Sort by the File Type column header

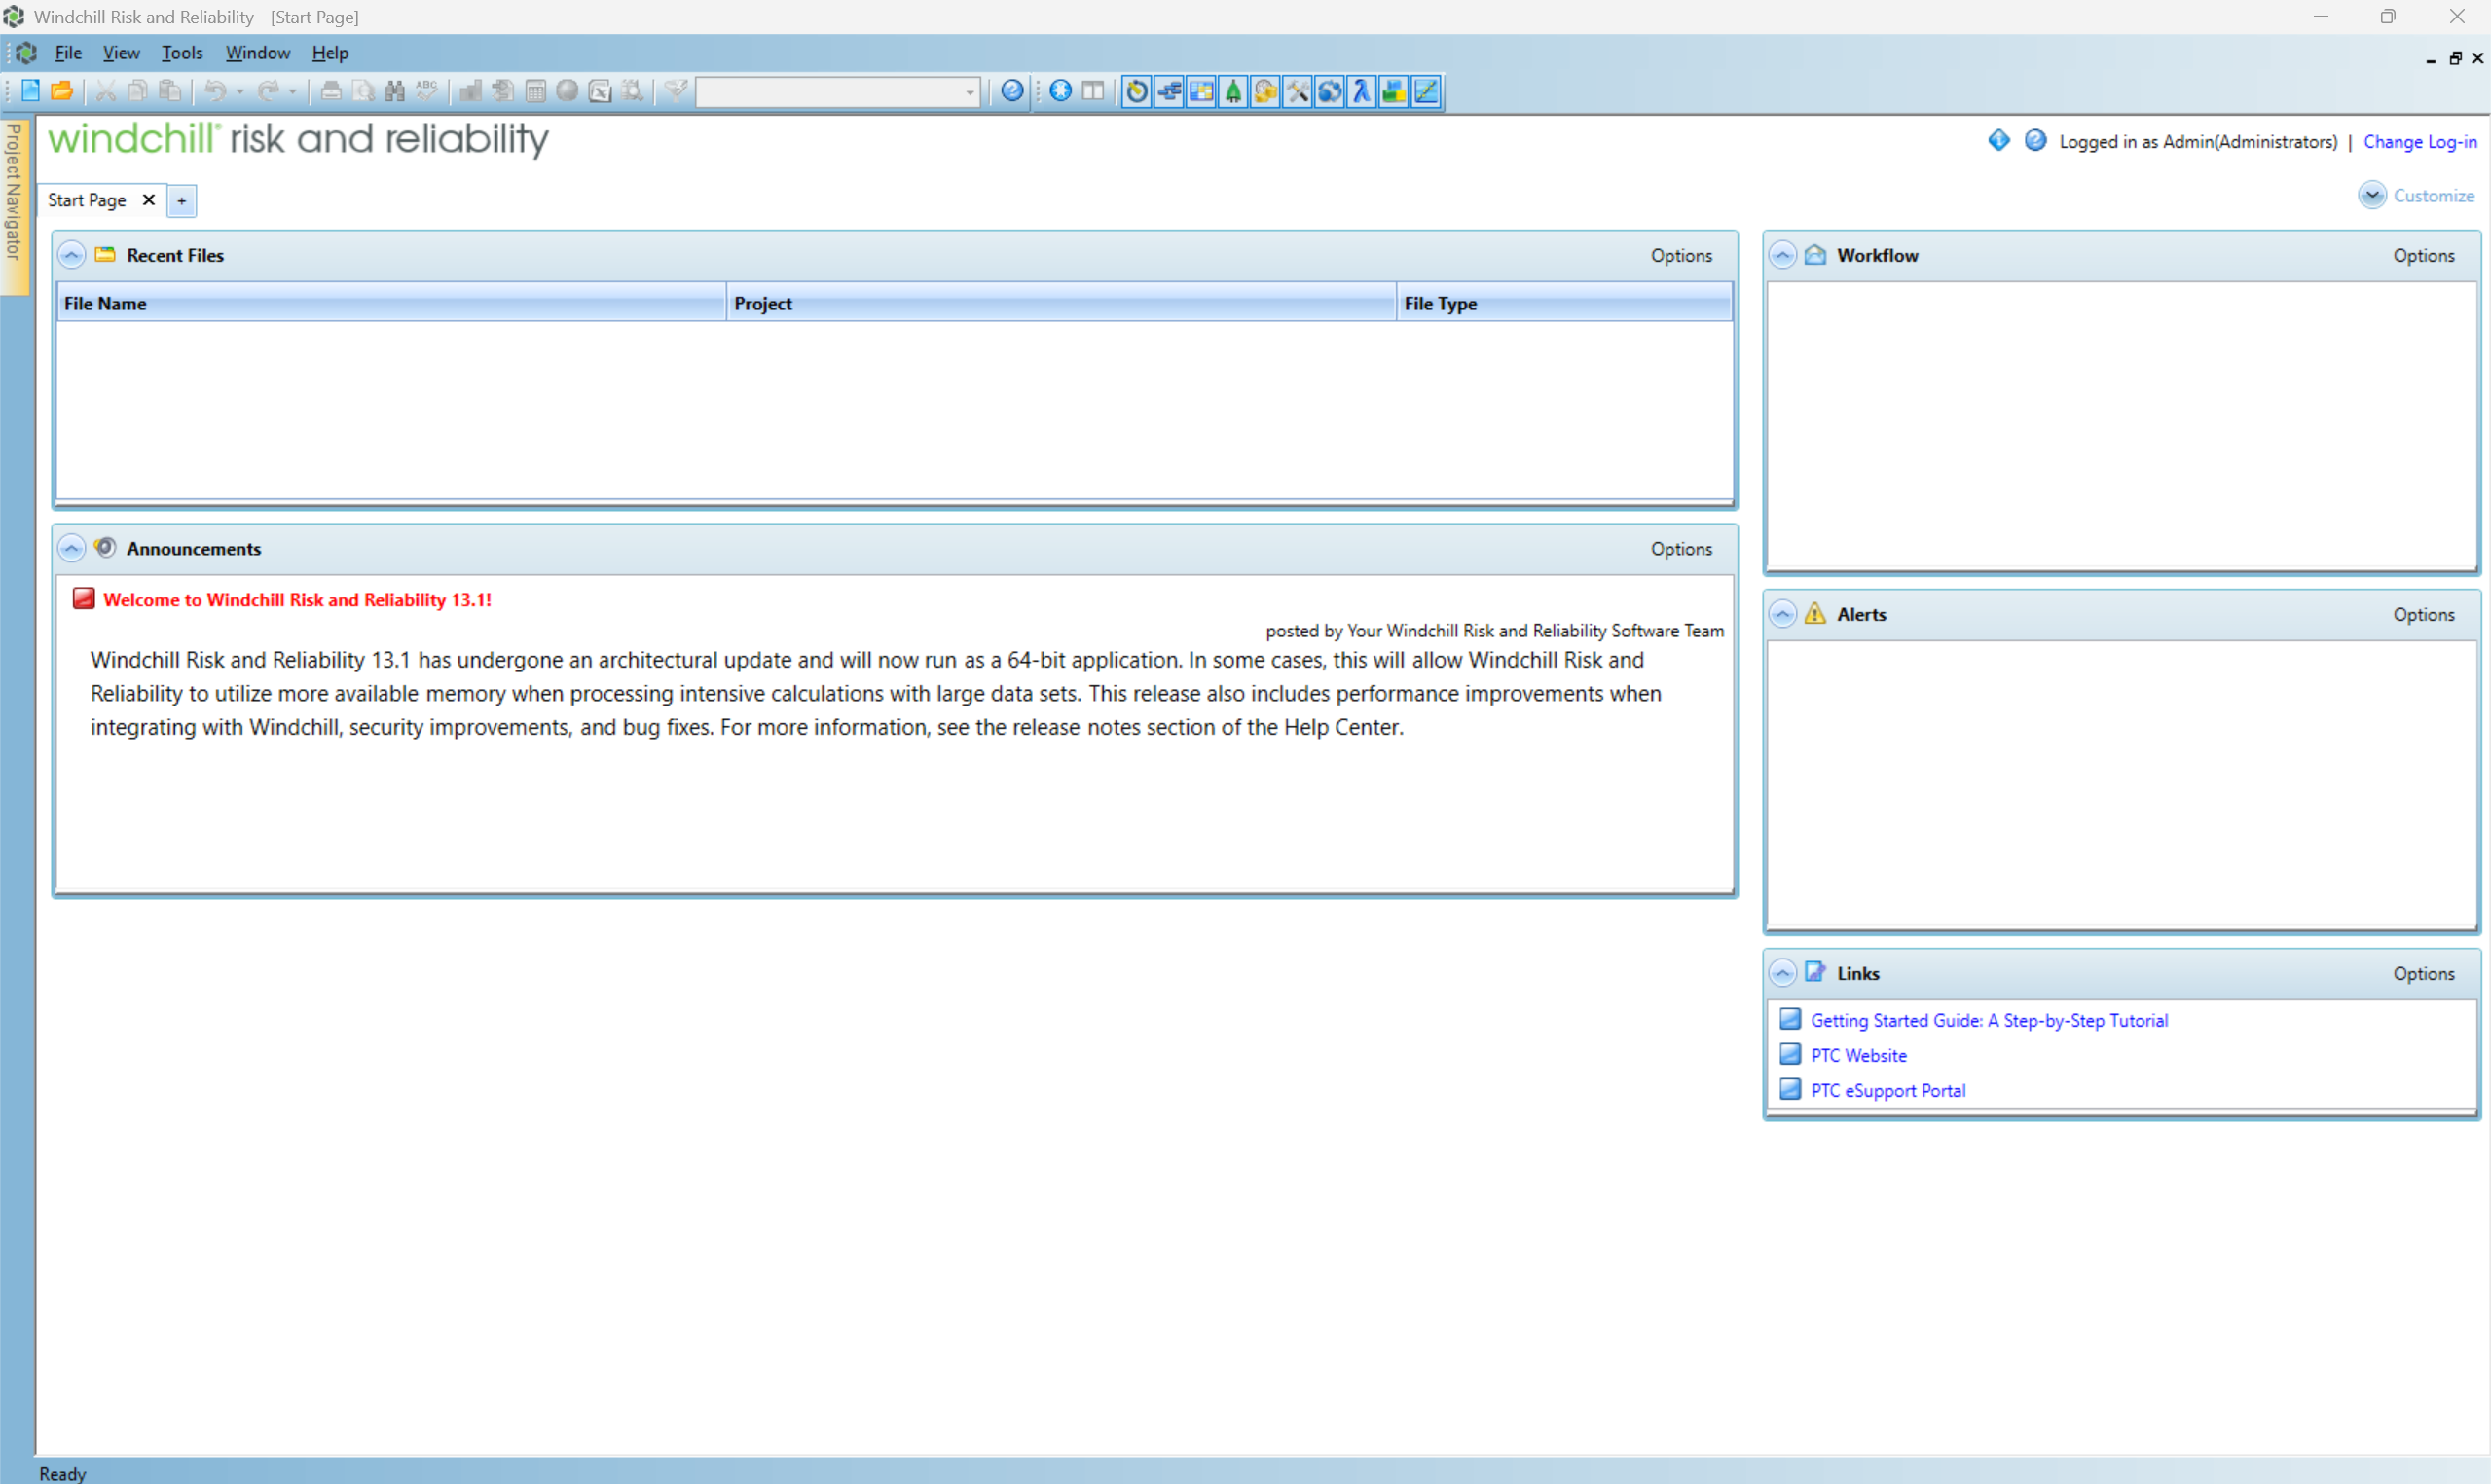(x=1564, y=303)
